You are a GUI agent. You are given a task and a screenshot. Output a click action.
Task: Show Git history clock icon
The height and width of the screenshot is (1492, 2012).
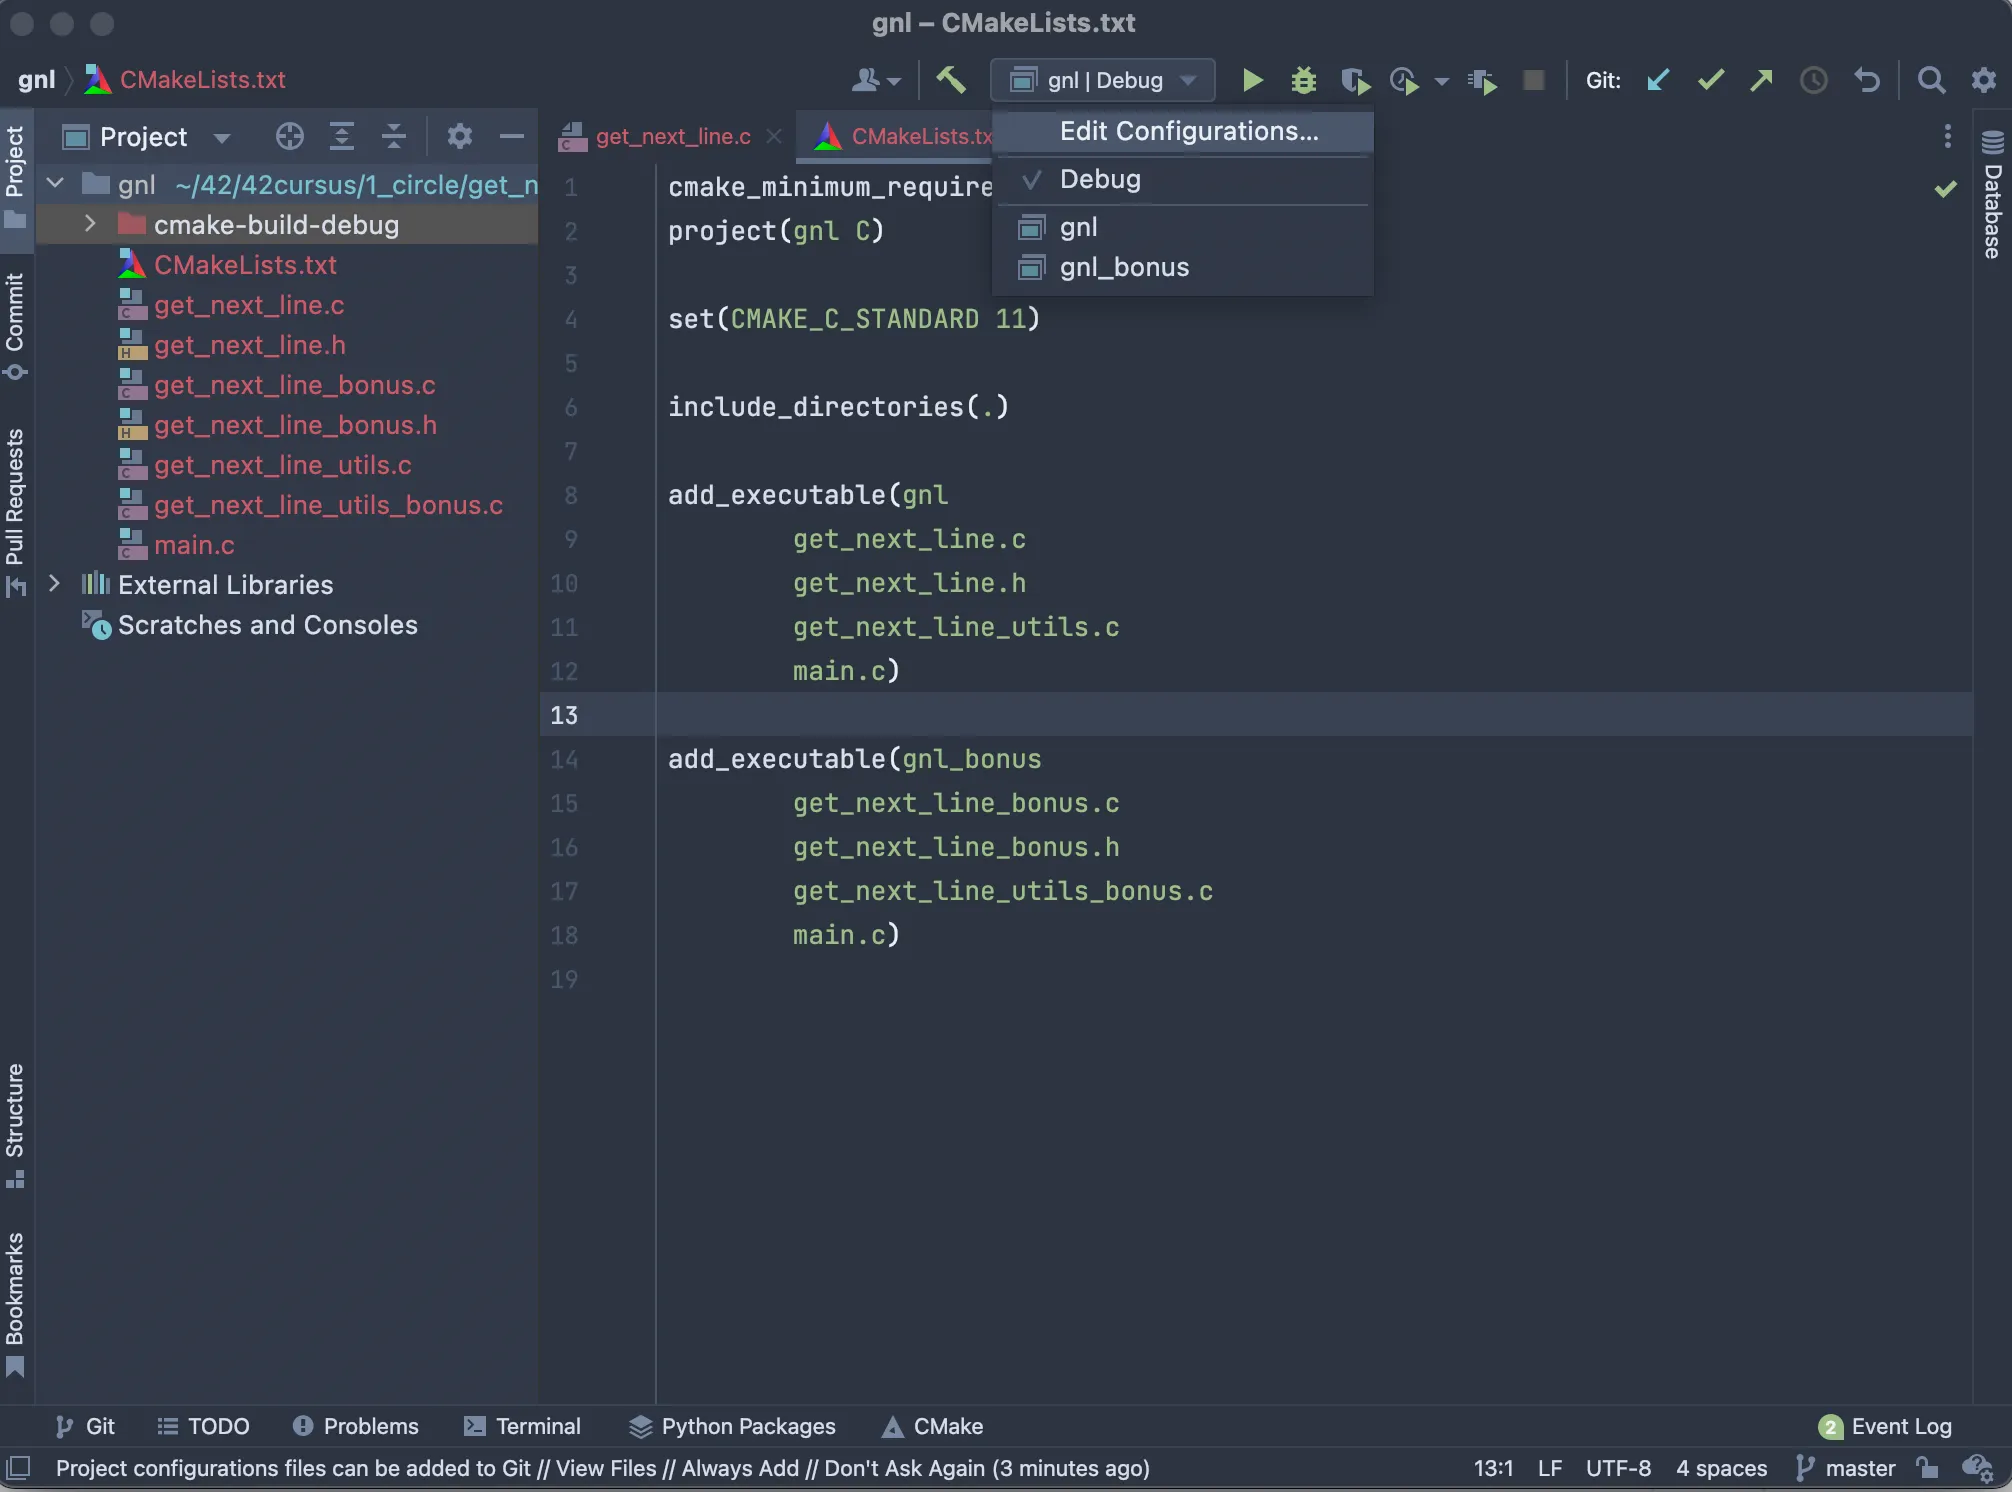[x=1813, y=80]
